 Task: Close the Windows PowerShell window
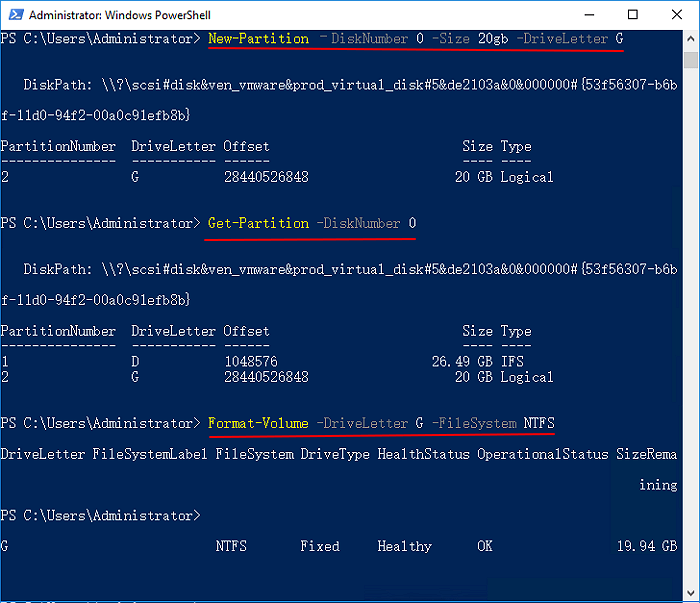point(676,15)
